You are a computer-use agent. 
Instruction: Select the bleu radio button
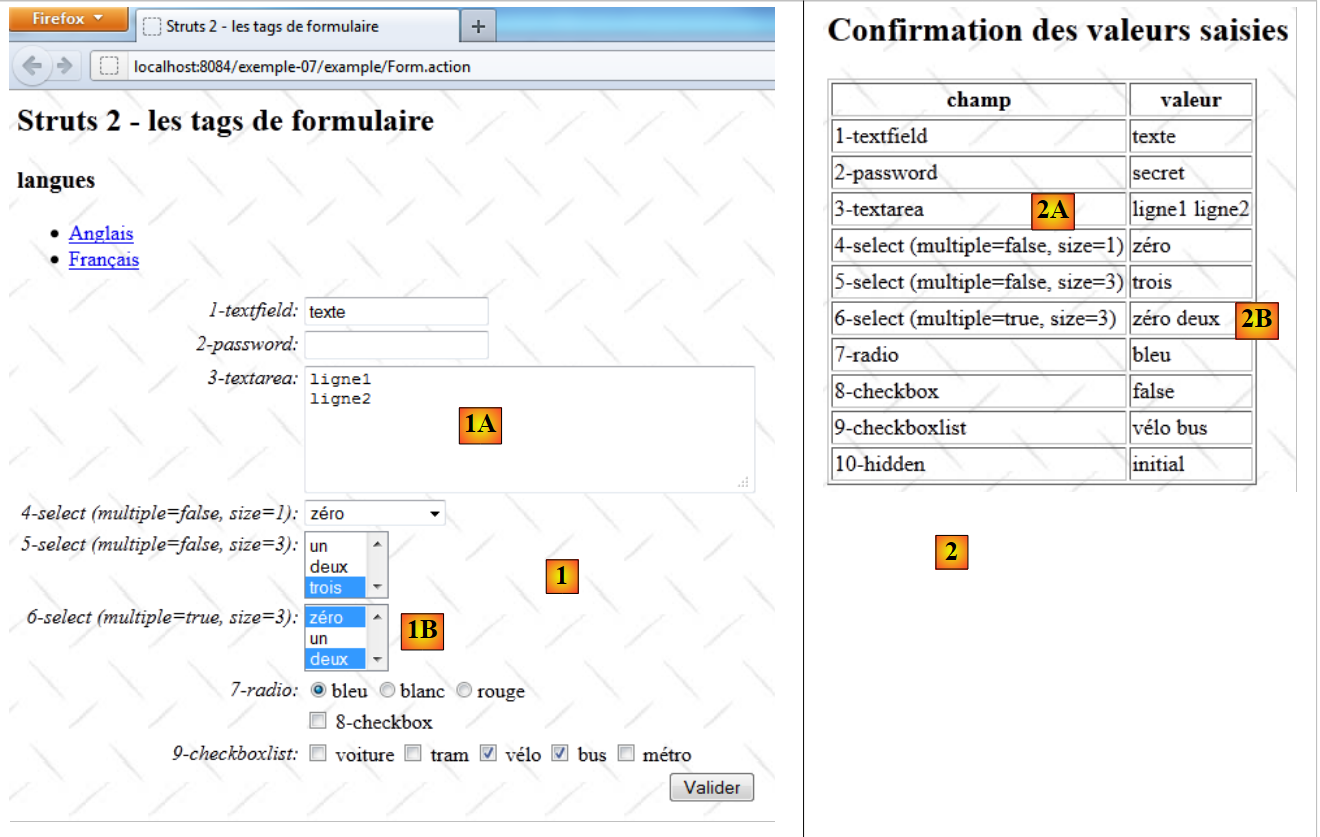(x=318, y=690)
